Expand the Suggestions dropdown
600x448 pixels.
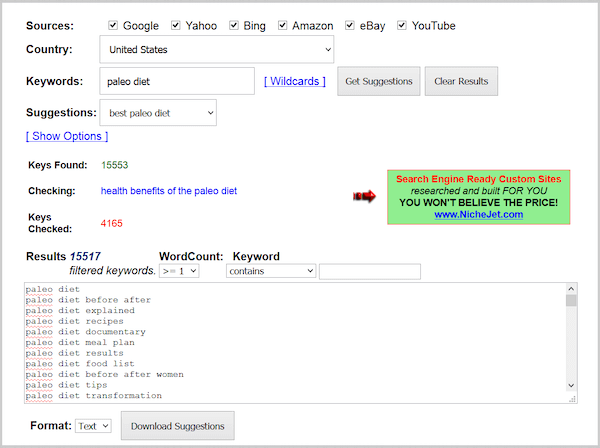click(x=157, y=113)
